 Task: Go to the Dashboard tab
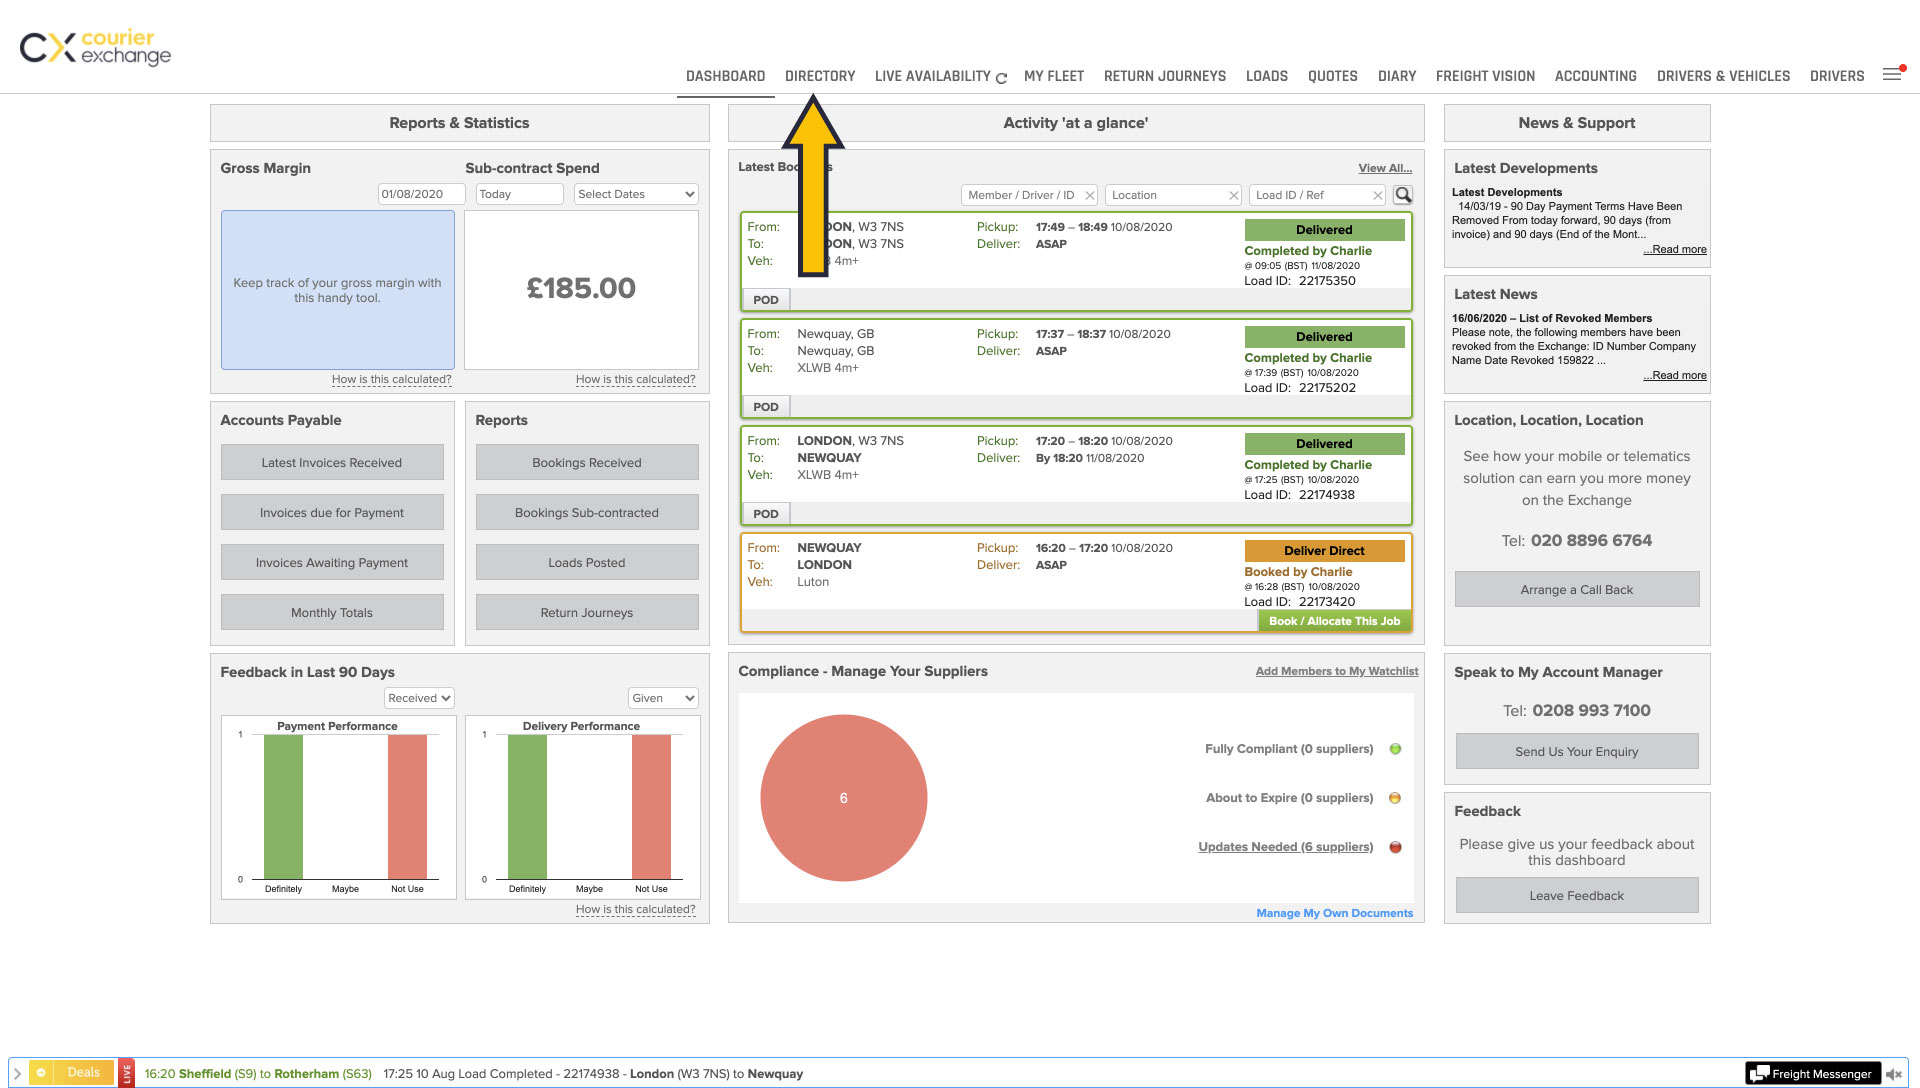[725, 76]
